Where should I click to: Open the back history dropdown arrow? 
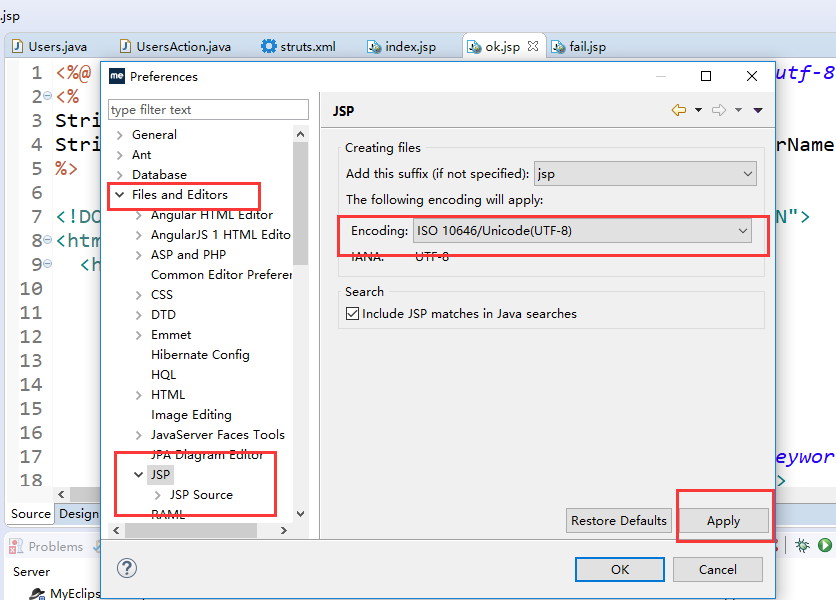click(698, 110)
